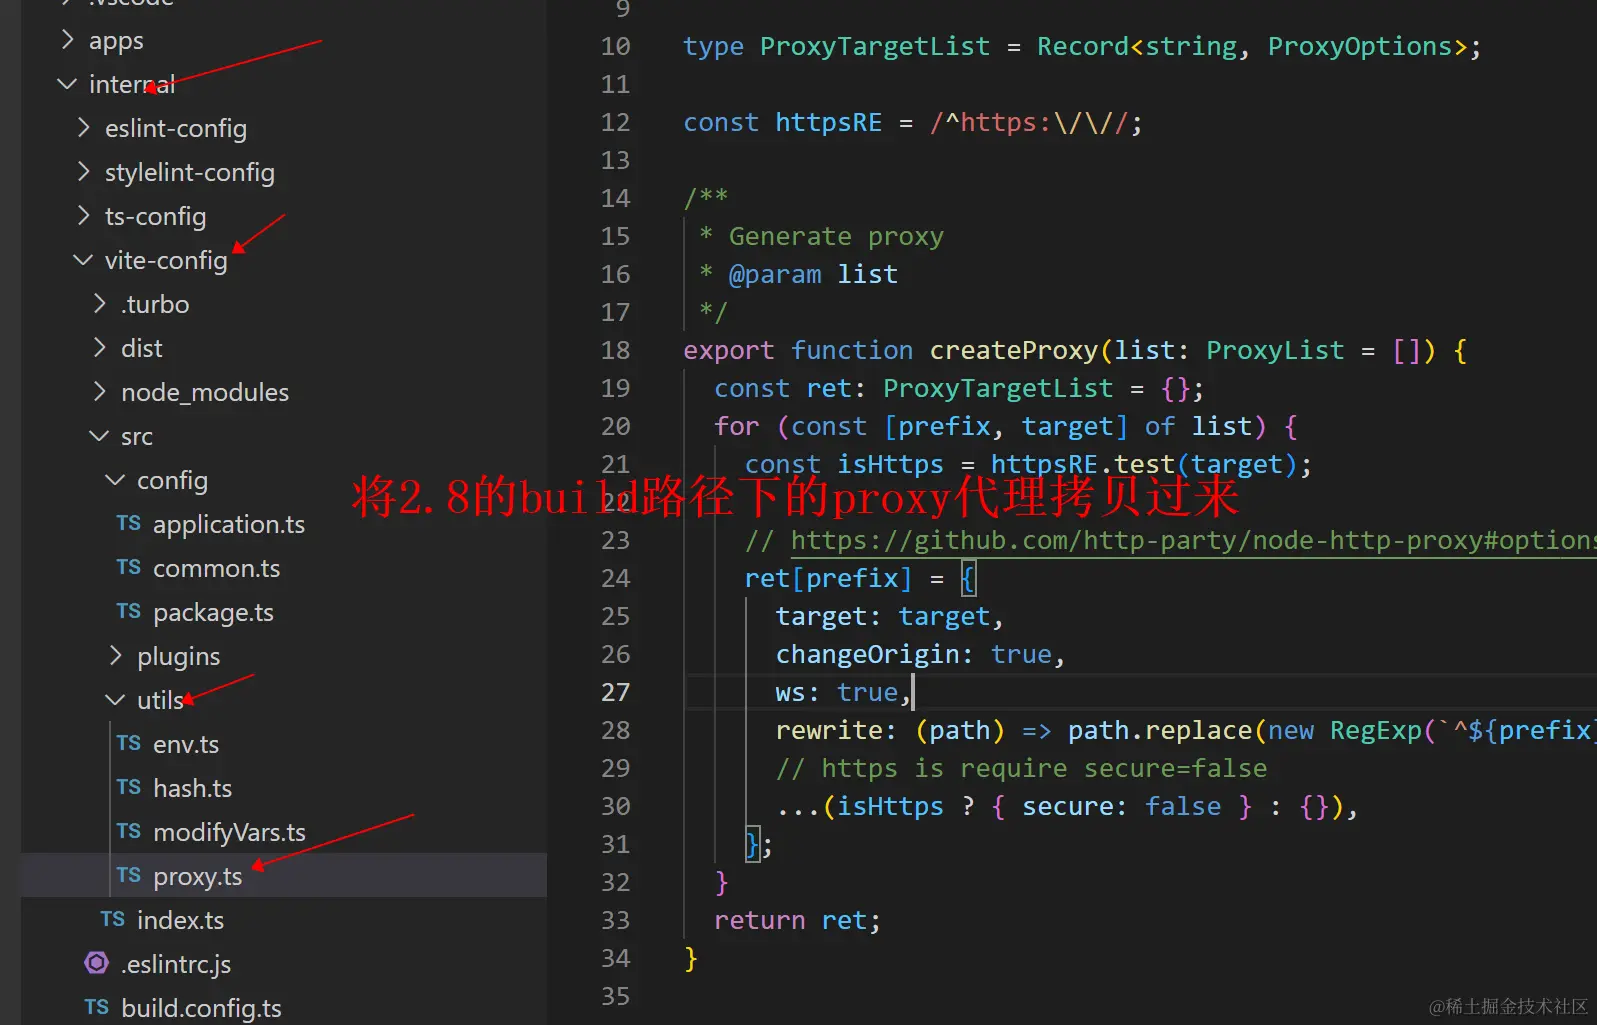Click TypeScript icon of env.ts
1597x1025 pixels.
pos(128,743)
